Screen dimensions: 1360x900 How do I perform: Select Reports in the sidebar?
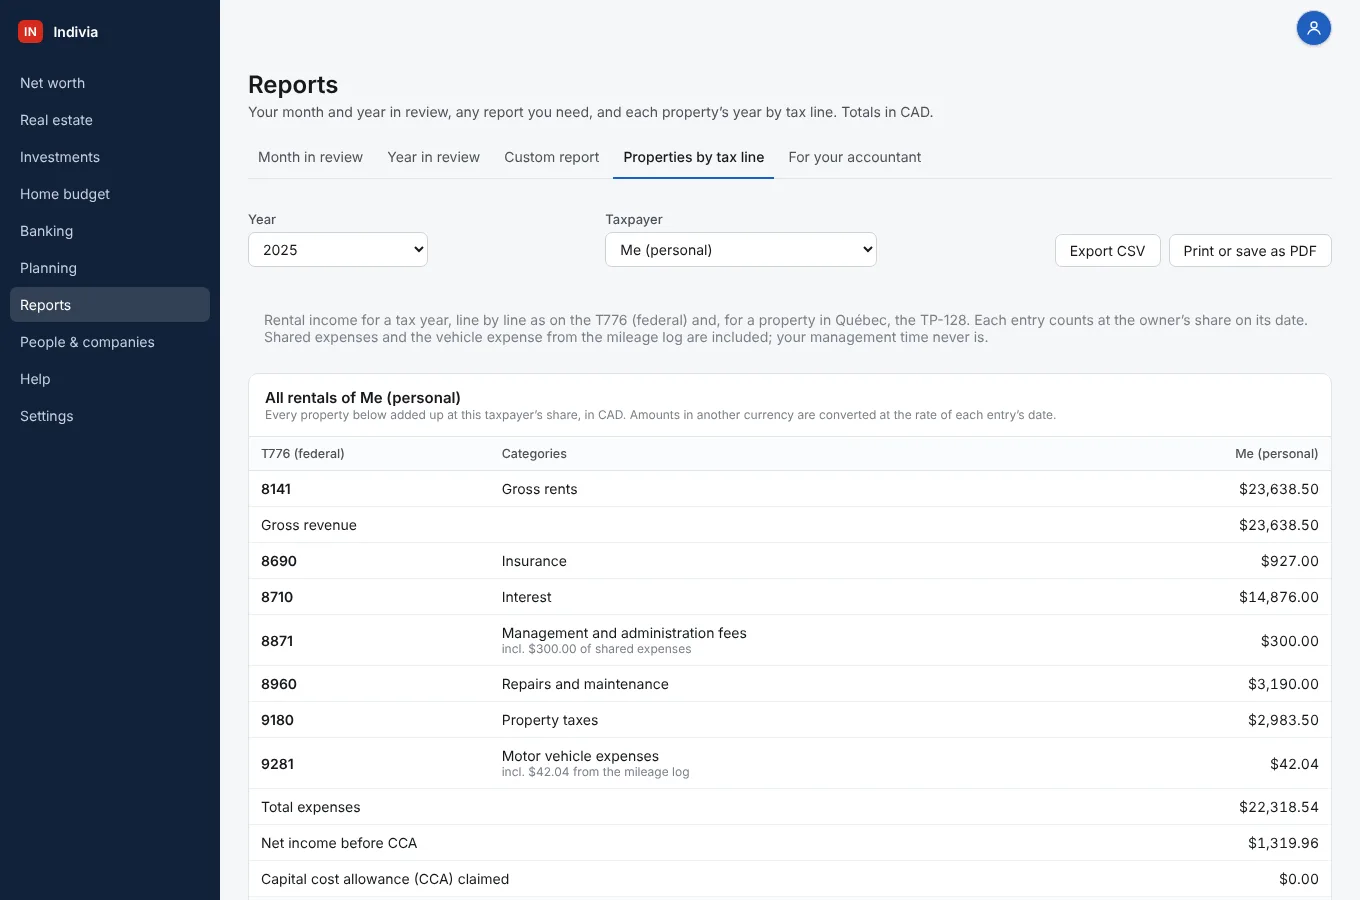pos(110,305)
